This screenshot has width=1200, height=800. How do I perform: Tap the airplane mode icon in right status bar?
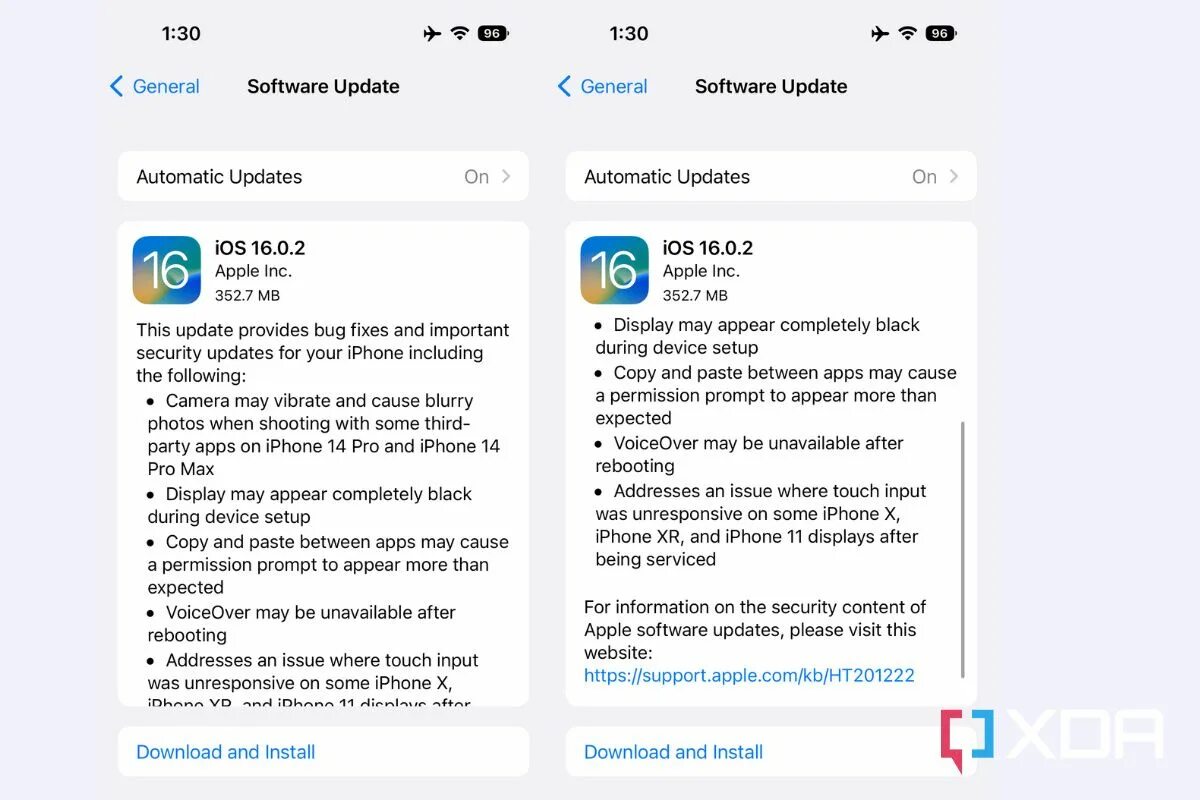click(x=880, y=33)
